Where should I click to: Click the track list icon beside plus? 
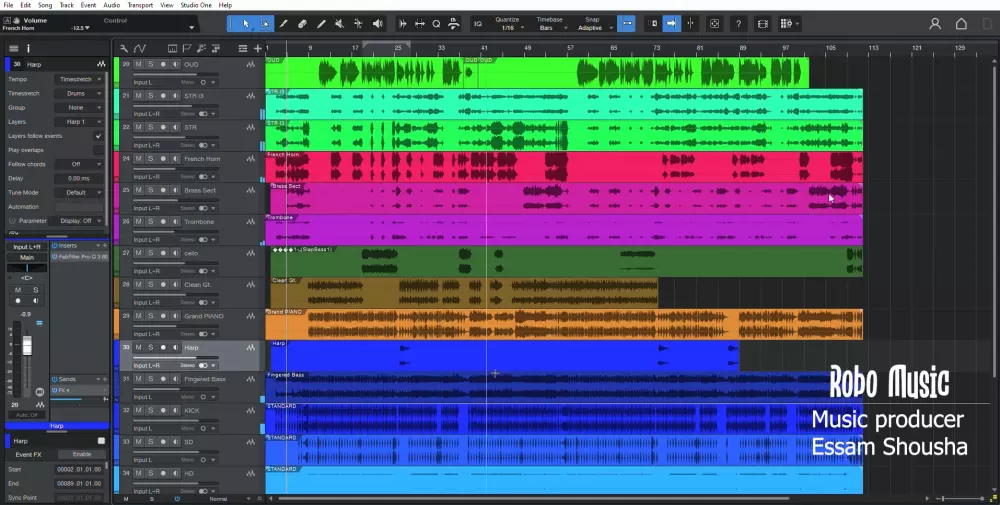tap(243, 48)
